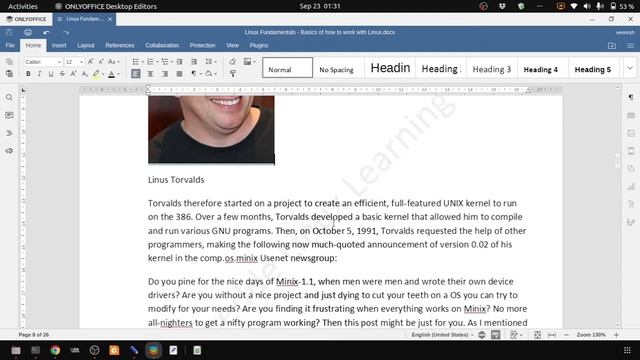Apply the No Spacing style
This screenshot has width=640, height=360.
click(338, 68)
